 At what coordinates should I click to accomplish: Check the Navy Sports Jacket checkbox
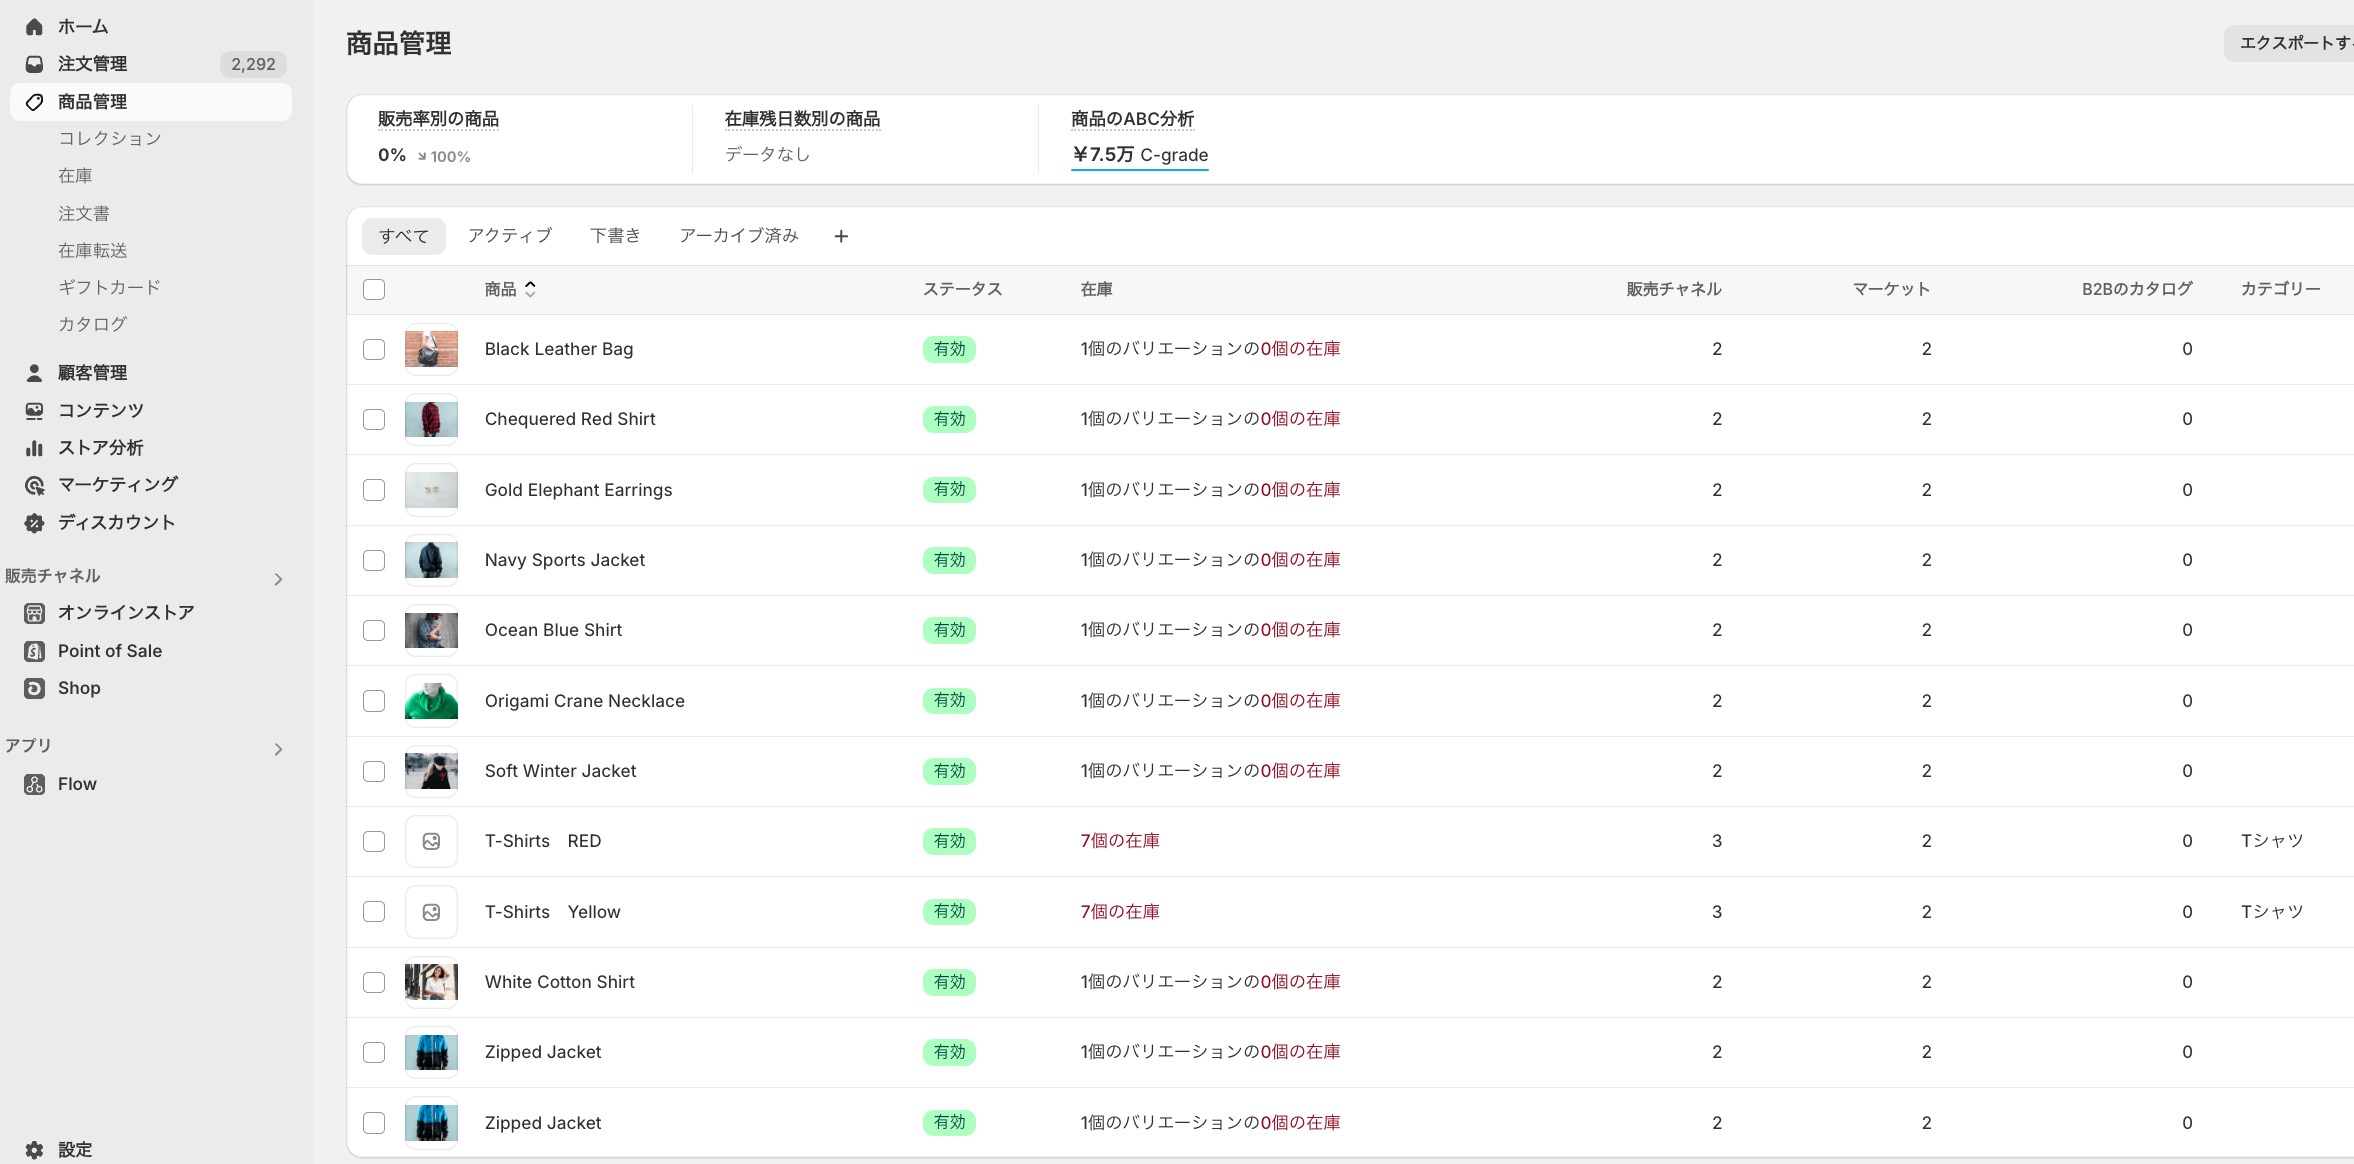click(374, 560)
